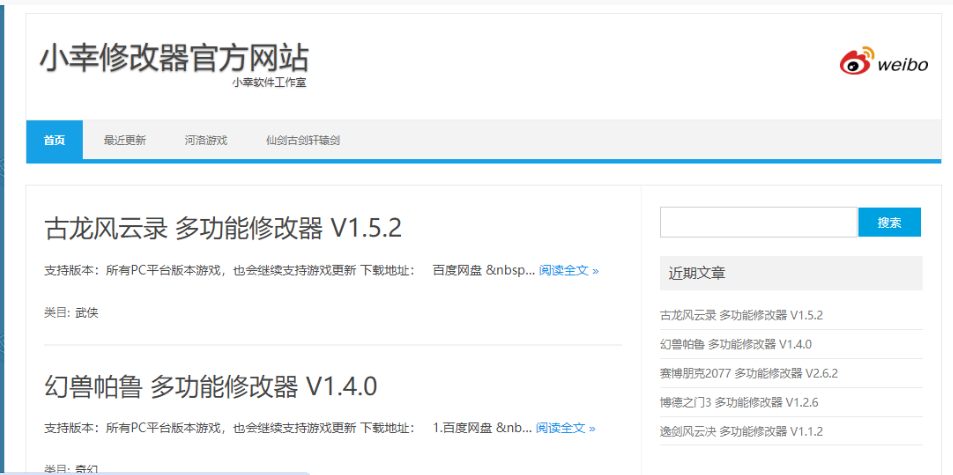
Task: Click the 奇幻 category link
Action: pos(87,468)
